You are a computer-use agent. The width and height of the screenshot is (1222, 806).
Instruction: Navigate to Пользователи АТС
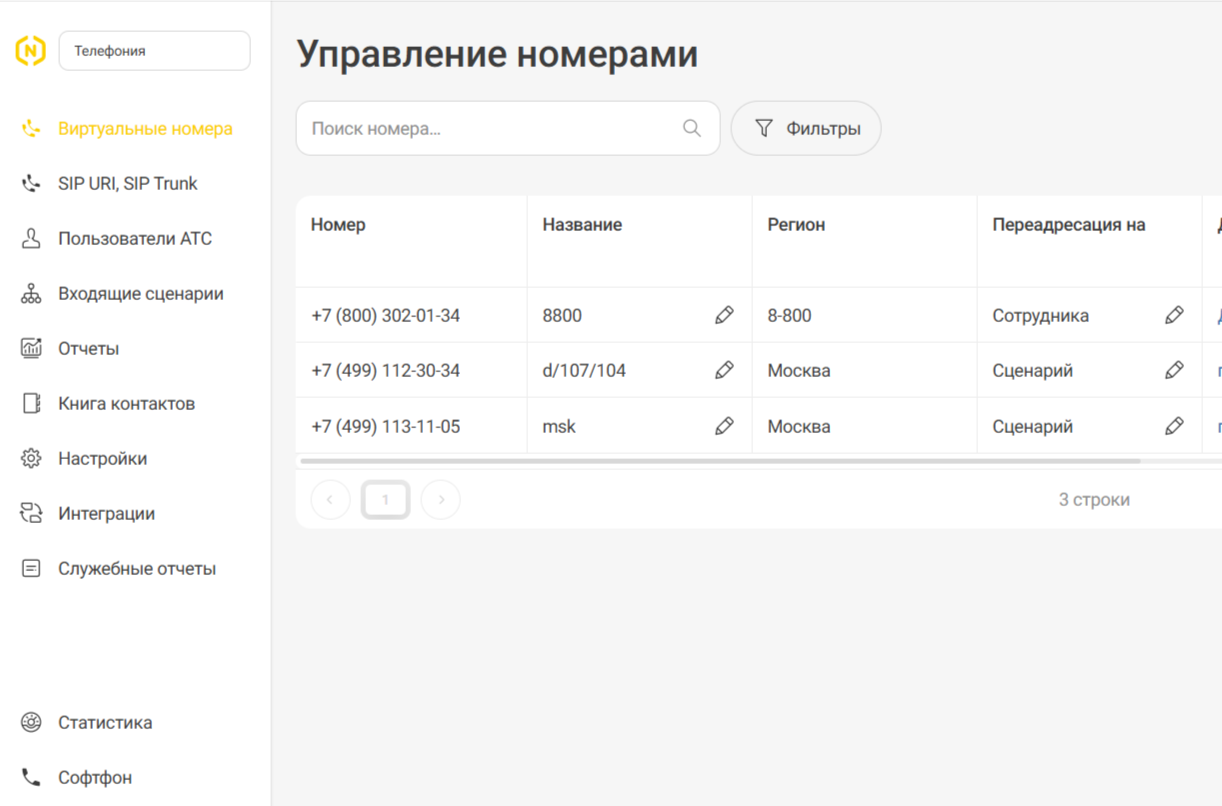(x=134, y=239)
